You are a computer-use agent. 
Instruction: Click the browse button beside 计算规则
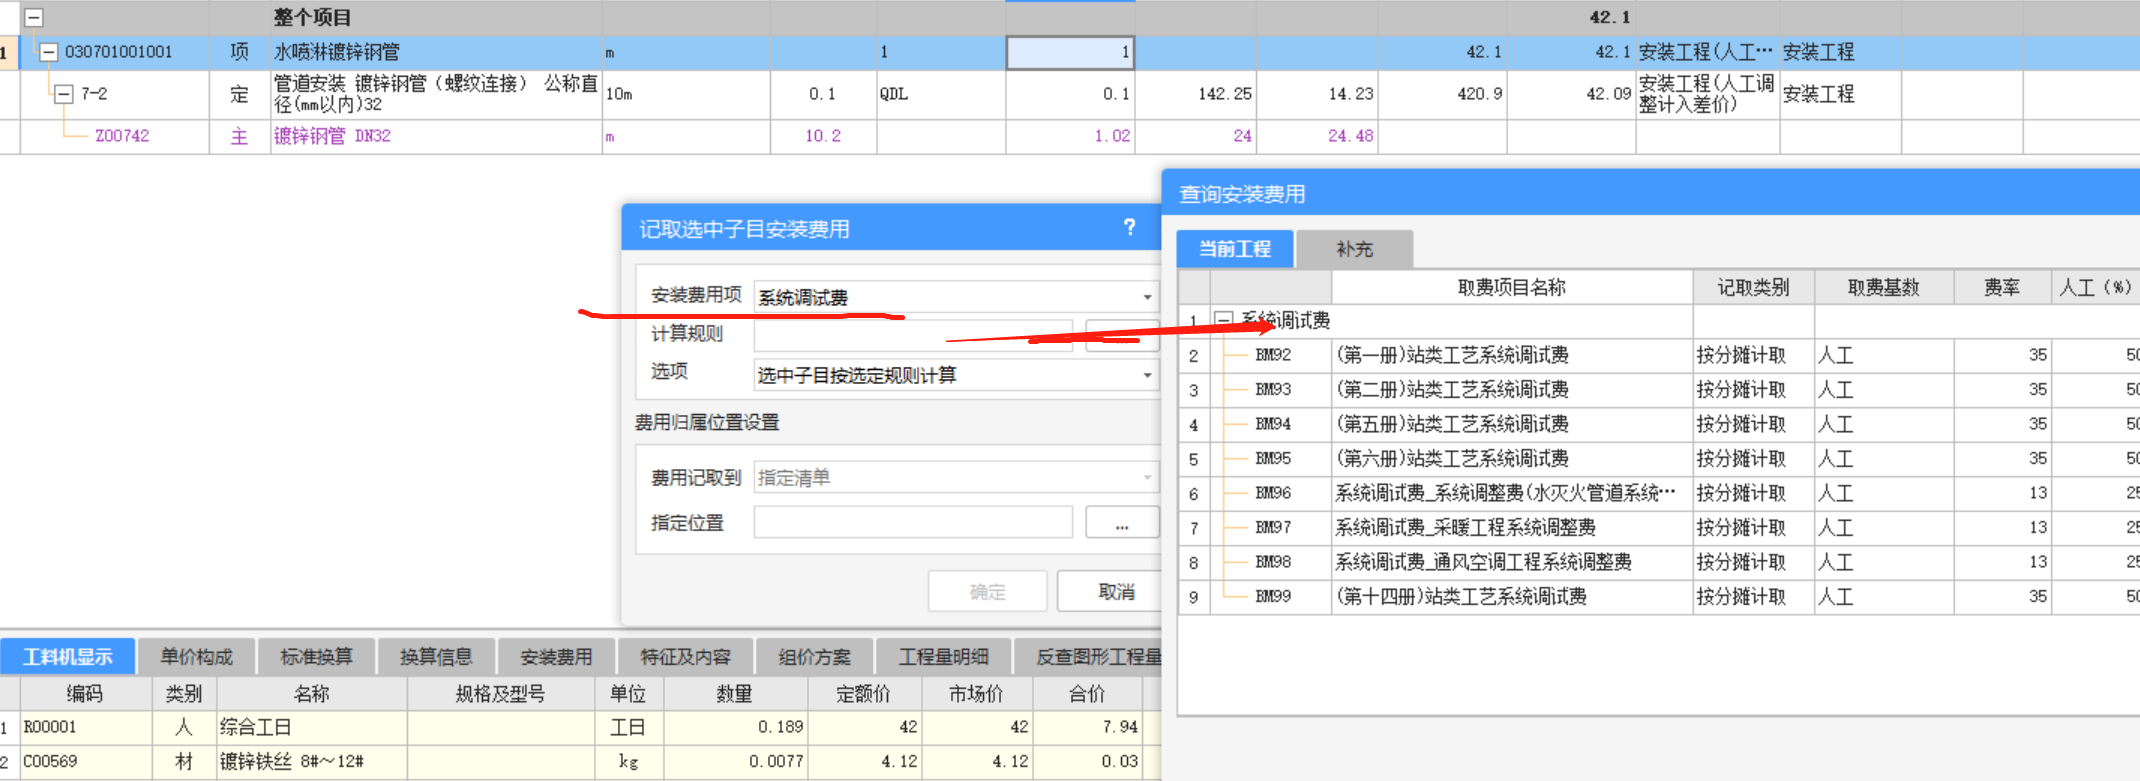pyautogui.click(x=1122, y=334)
